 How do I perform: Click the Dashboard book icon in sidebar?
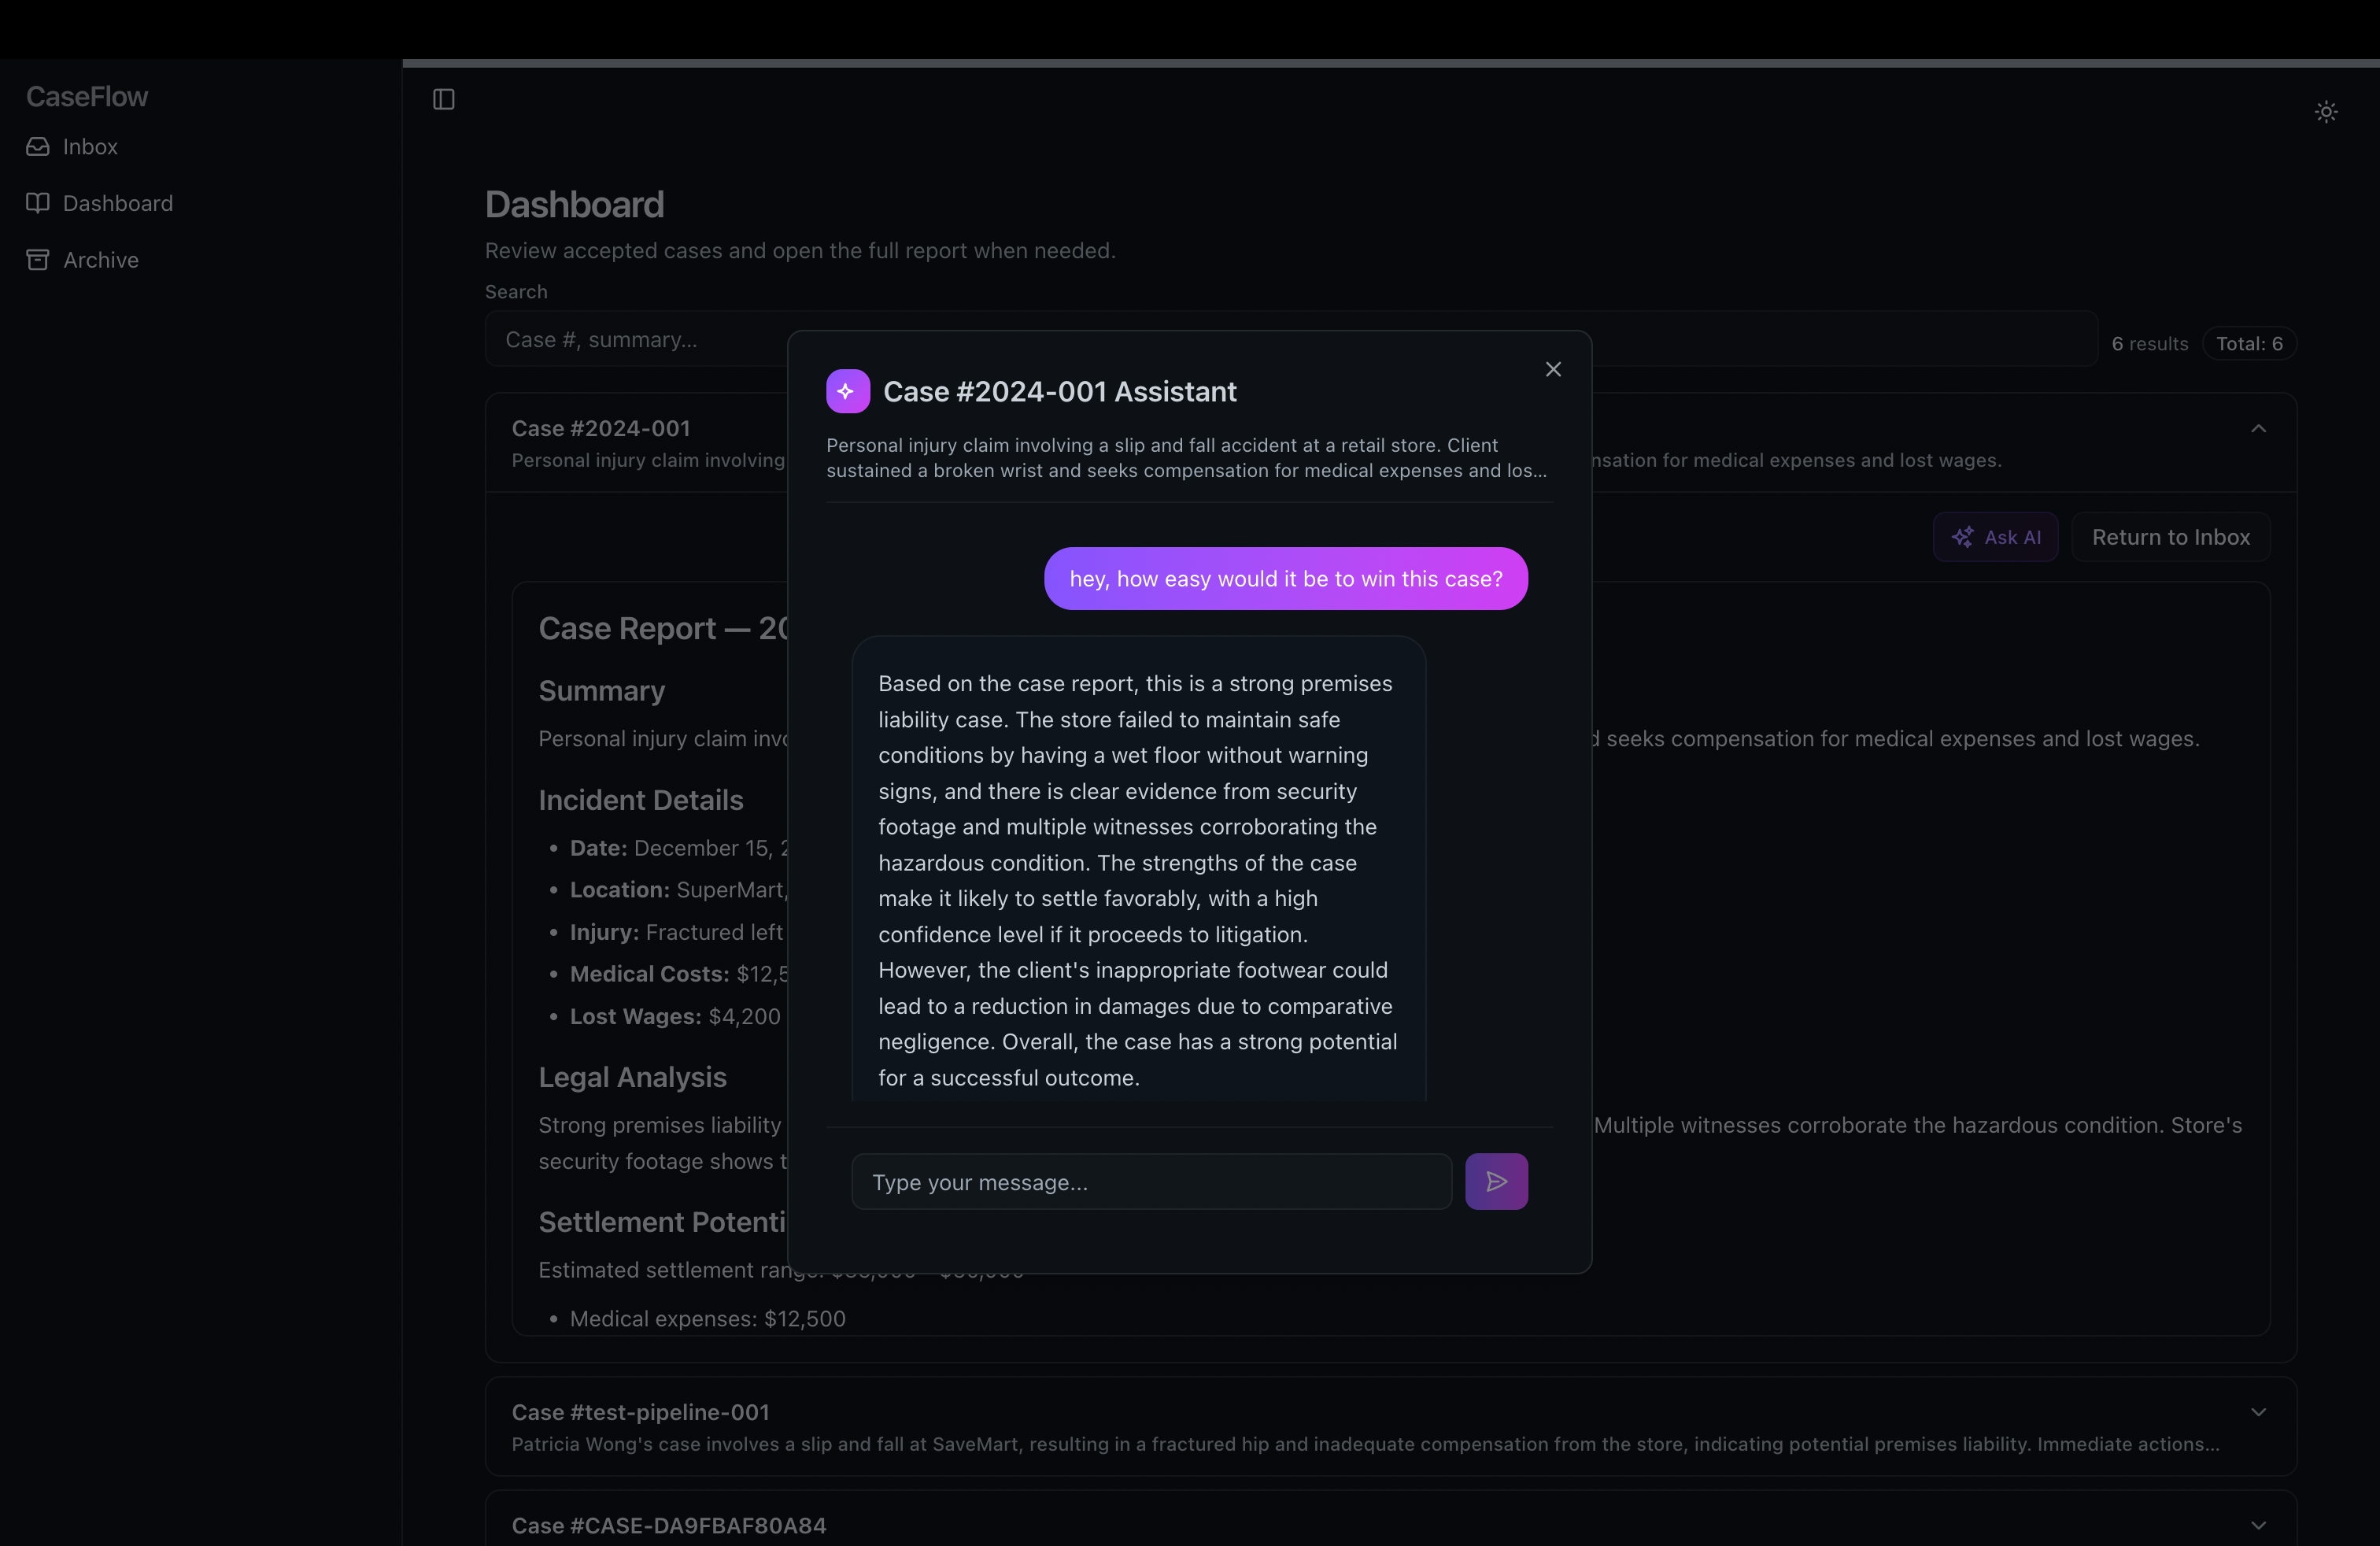click(38, 203)
